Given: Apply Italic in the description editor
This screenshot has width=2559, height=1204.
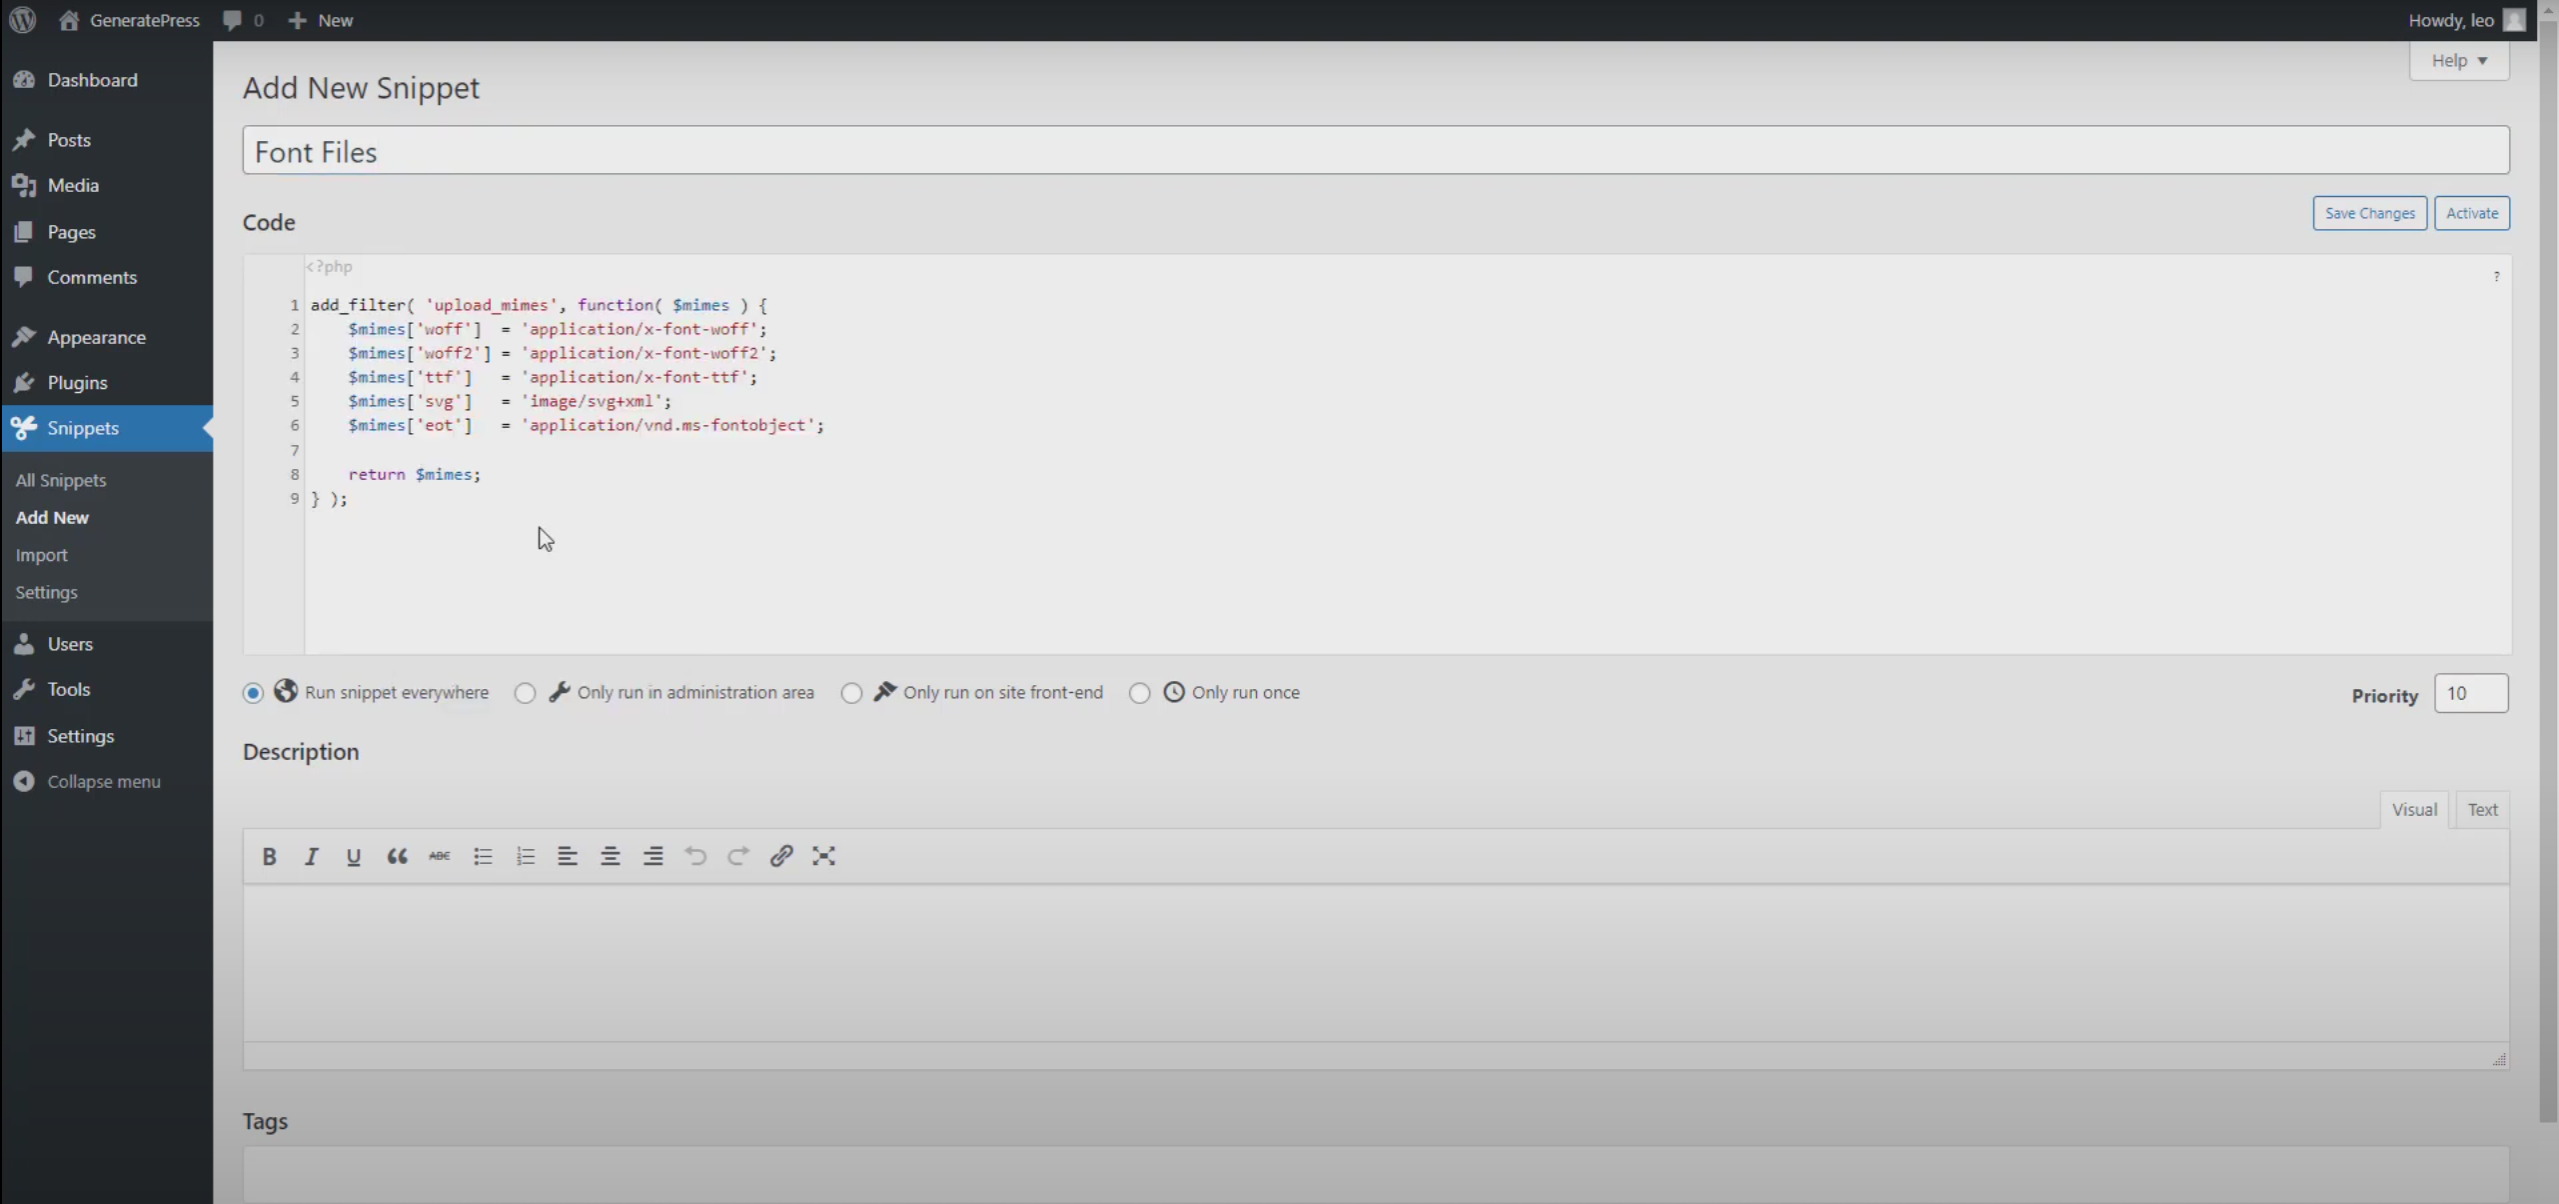Looking at the screenshot, I should pyautogui.click(x=311, y=856).
